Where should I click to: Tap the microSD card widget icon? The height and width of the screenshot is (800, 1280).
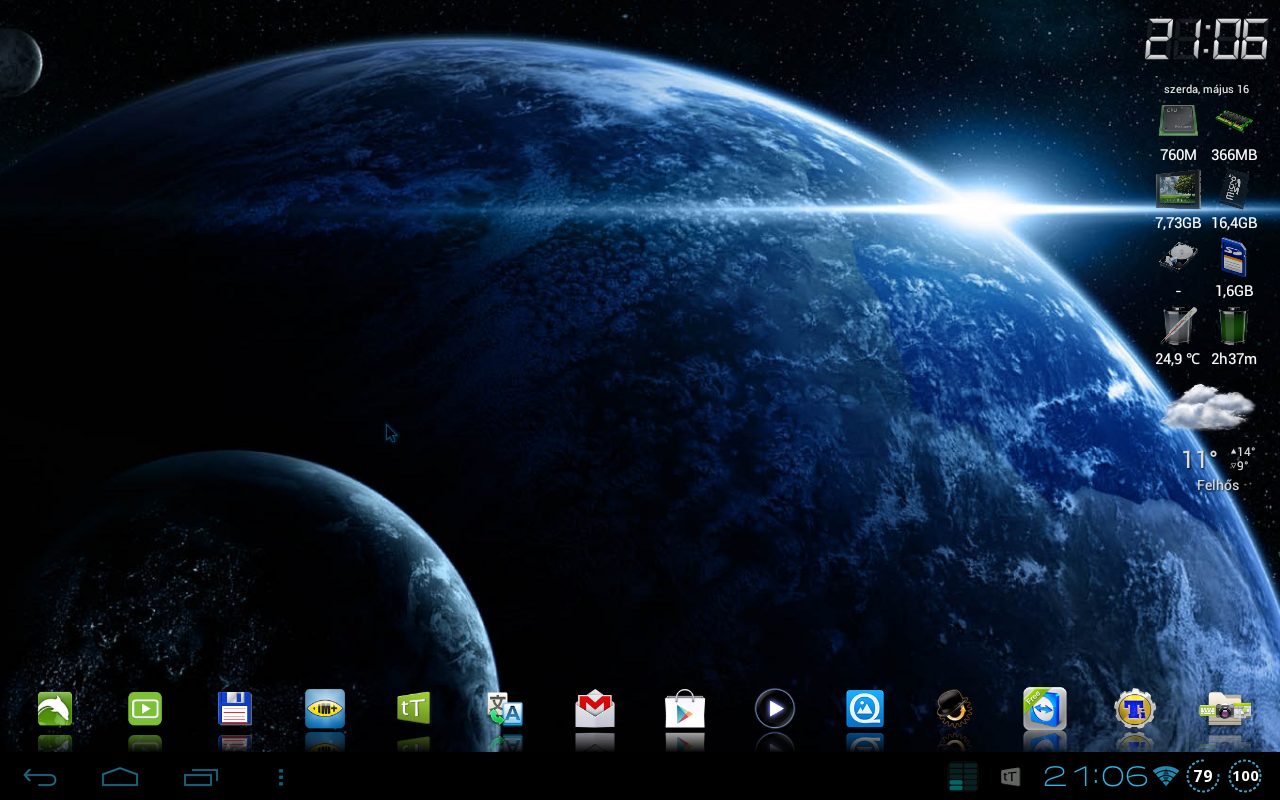point(1234,188)
